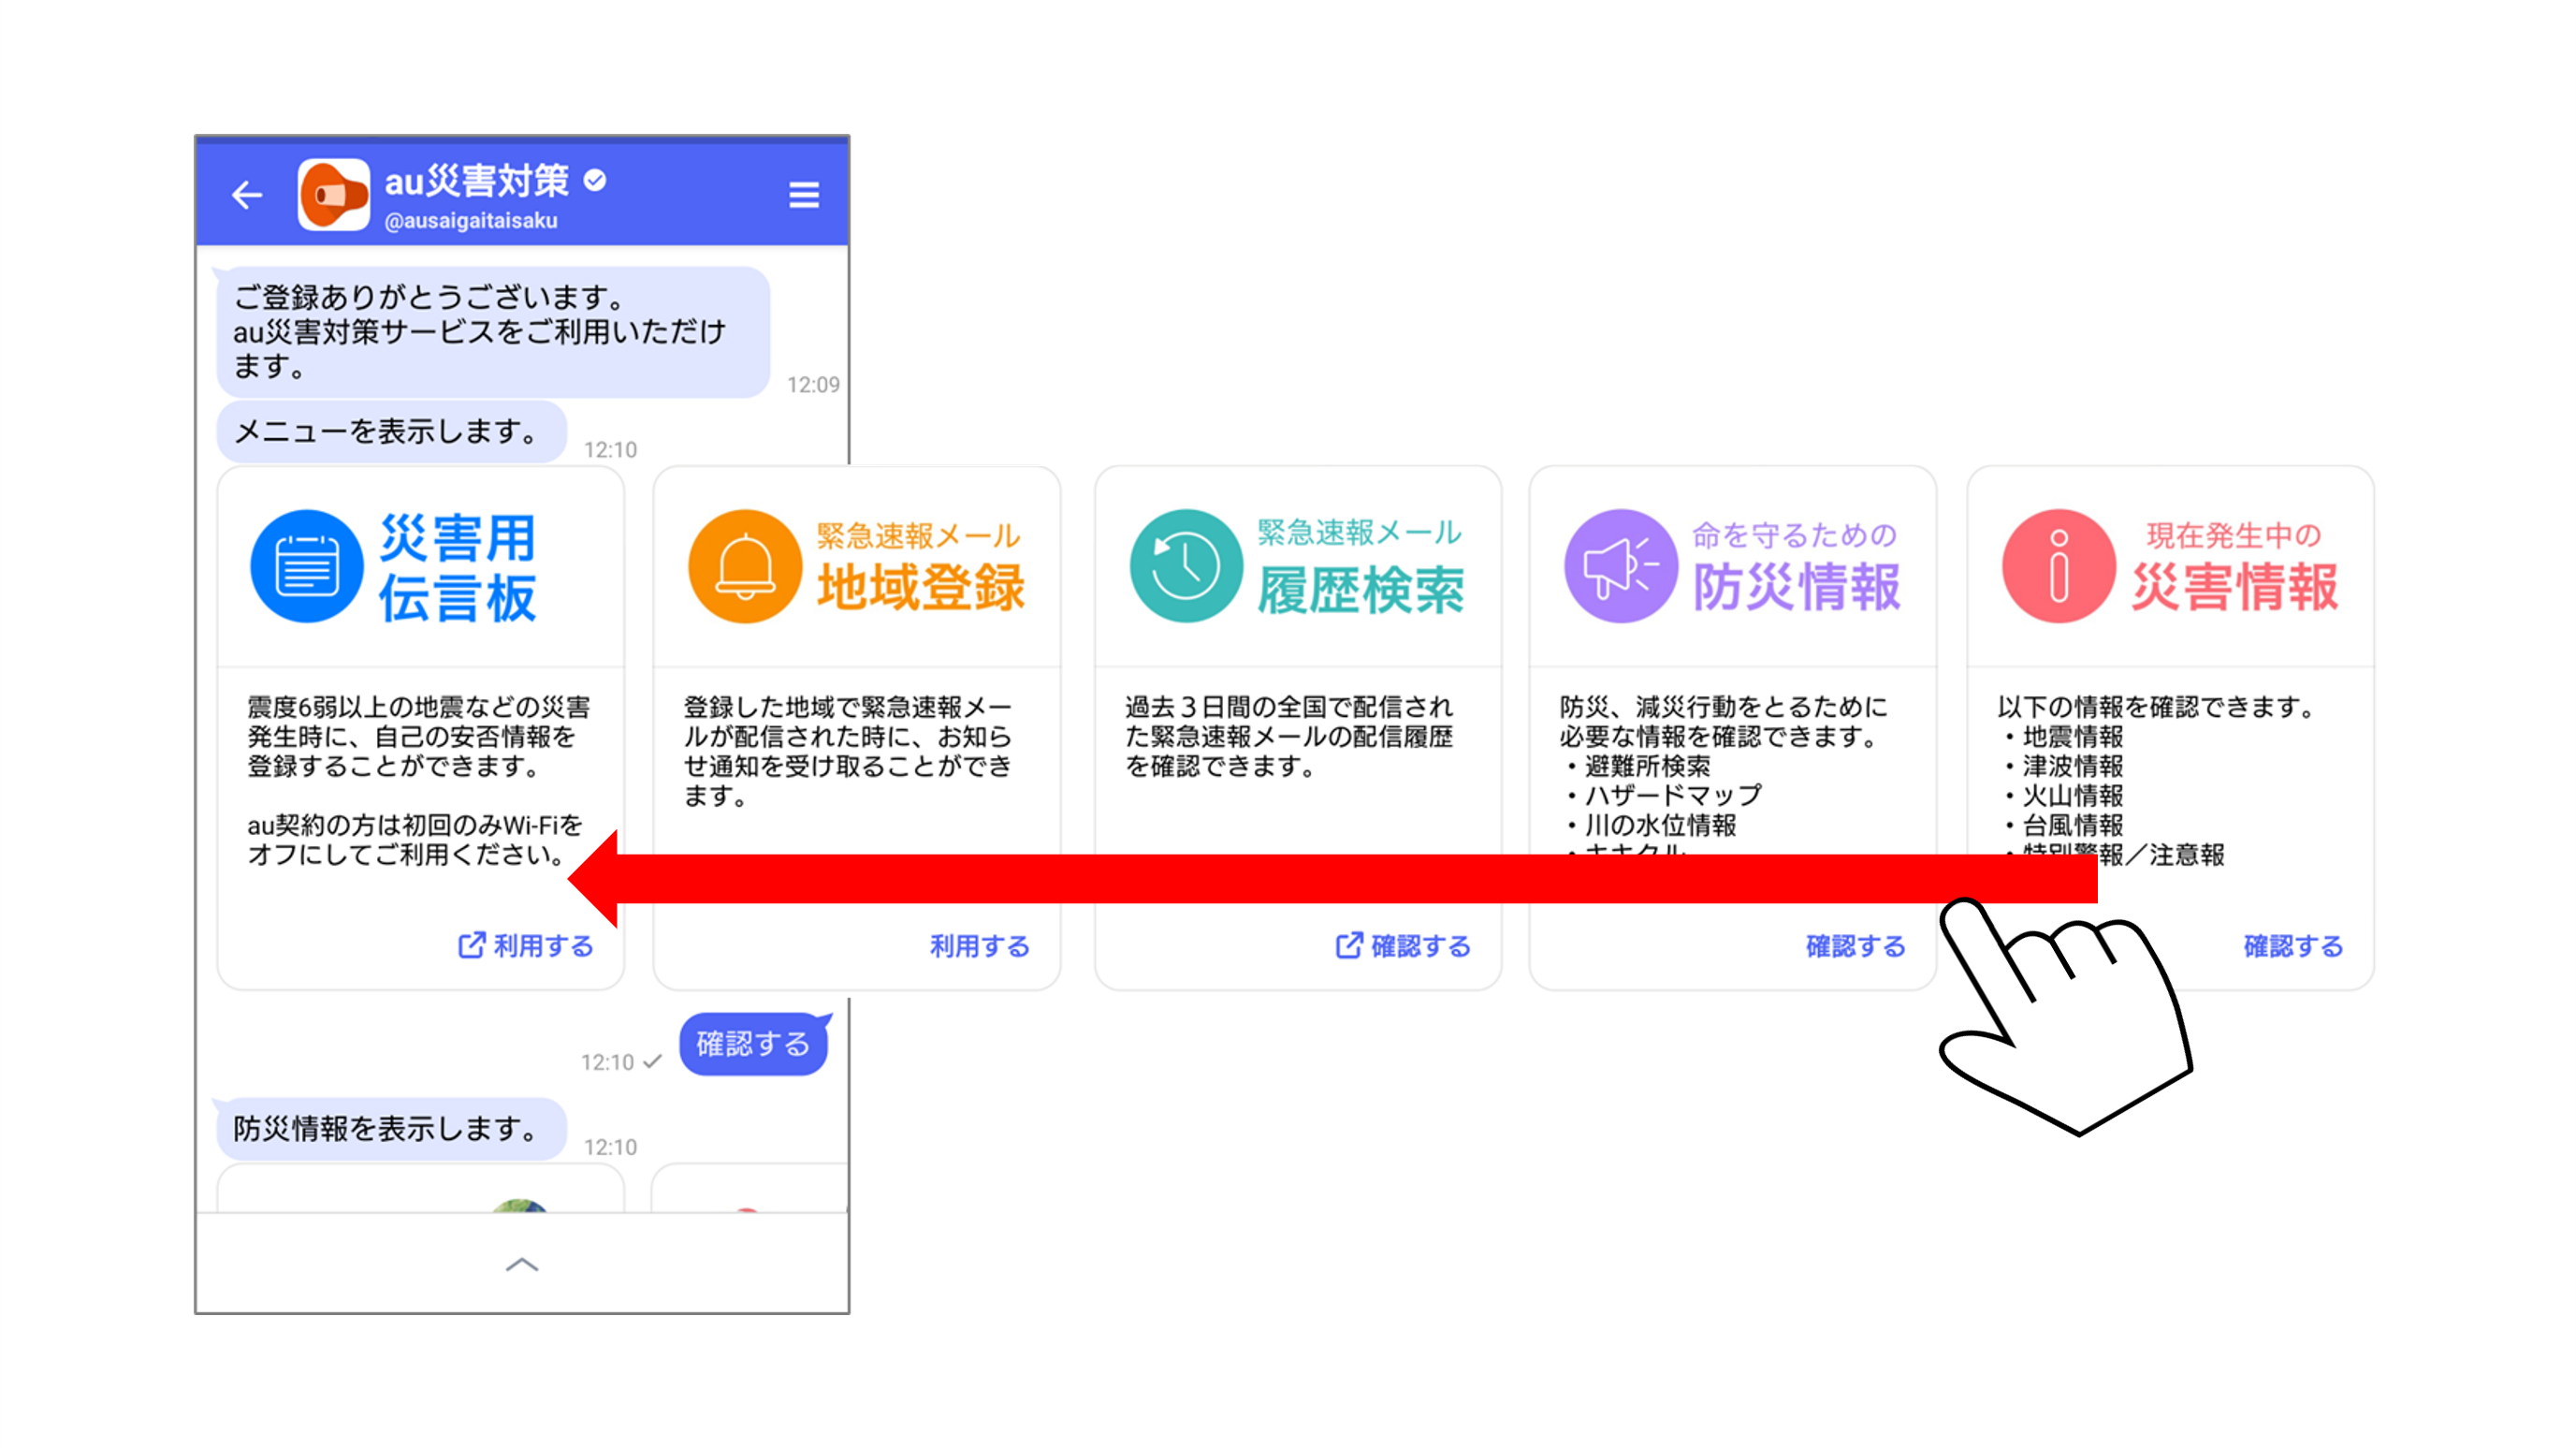The height and width of the screenshot is (1448, 2576).
Task: Click the 地震情報 list entry
Action: coord(2064,737)
